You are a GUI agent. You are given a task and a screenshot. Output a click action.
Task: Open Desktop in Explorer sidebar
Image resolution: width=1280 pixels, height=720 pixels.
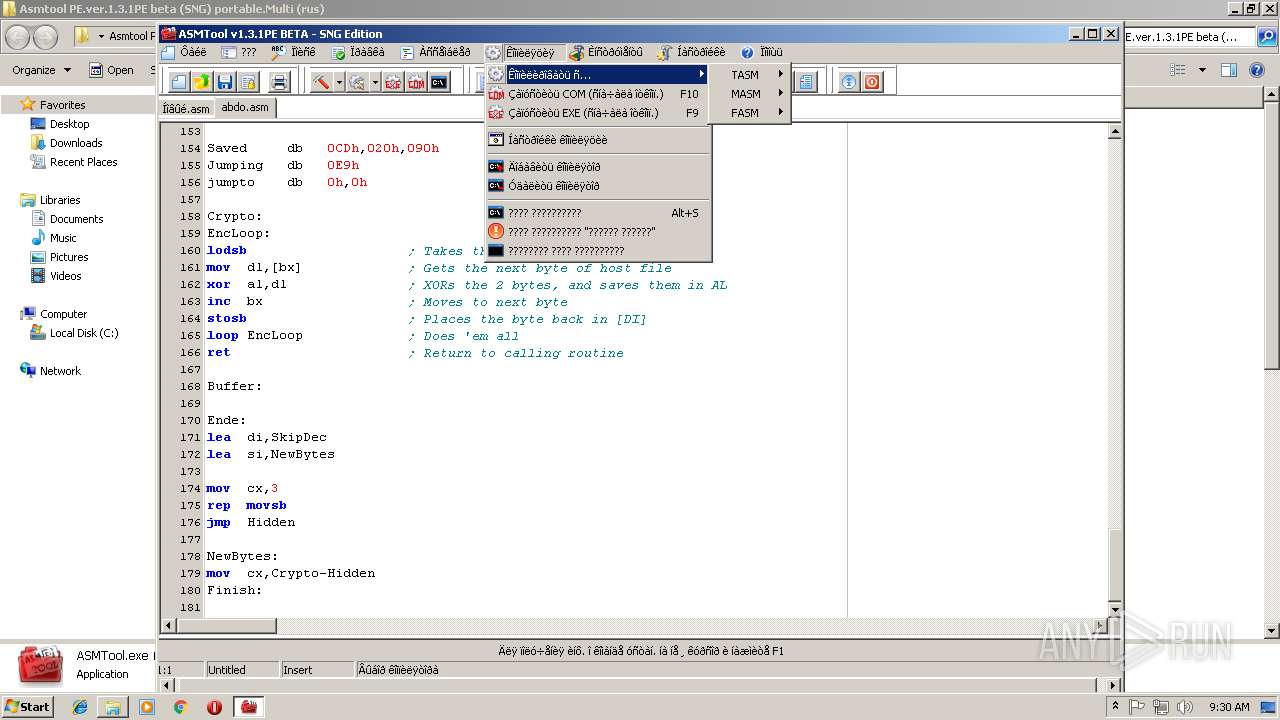pos(69,124)
